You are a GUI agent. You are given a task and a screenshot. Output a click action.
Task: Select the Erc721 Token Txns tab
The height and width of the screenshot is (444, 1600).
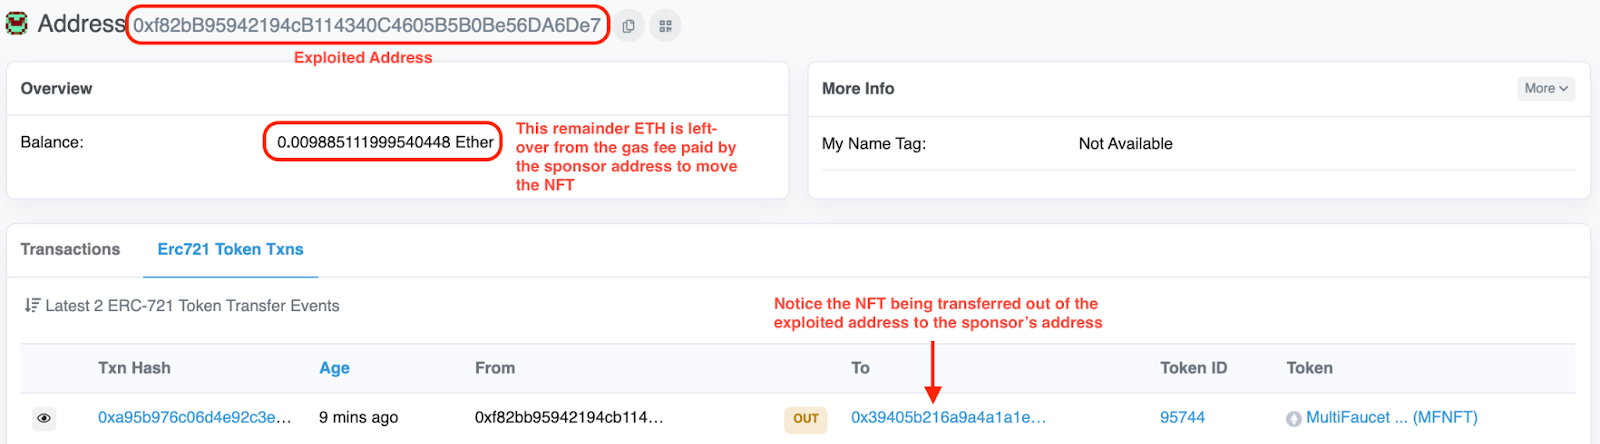point(230,249)
